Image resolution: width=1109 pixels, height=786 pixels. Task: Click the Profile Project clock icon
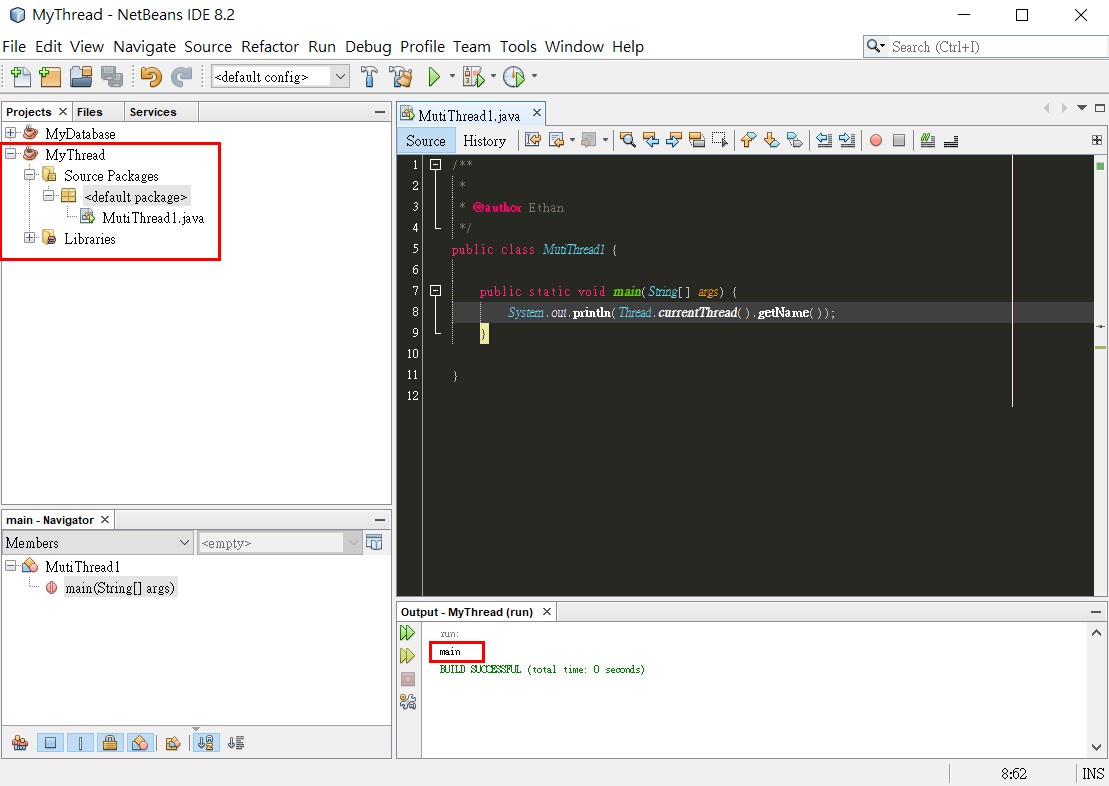[x=514, y=76]
